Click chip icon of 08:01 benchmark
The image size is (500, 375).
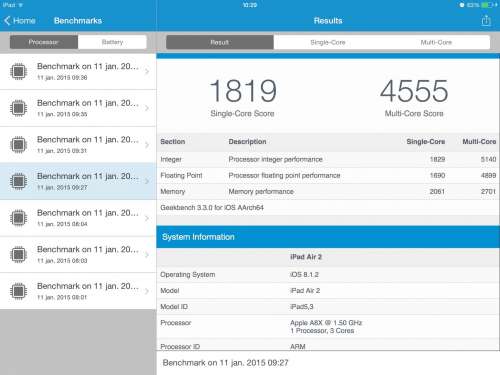[x=19, y=291]
